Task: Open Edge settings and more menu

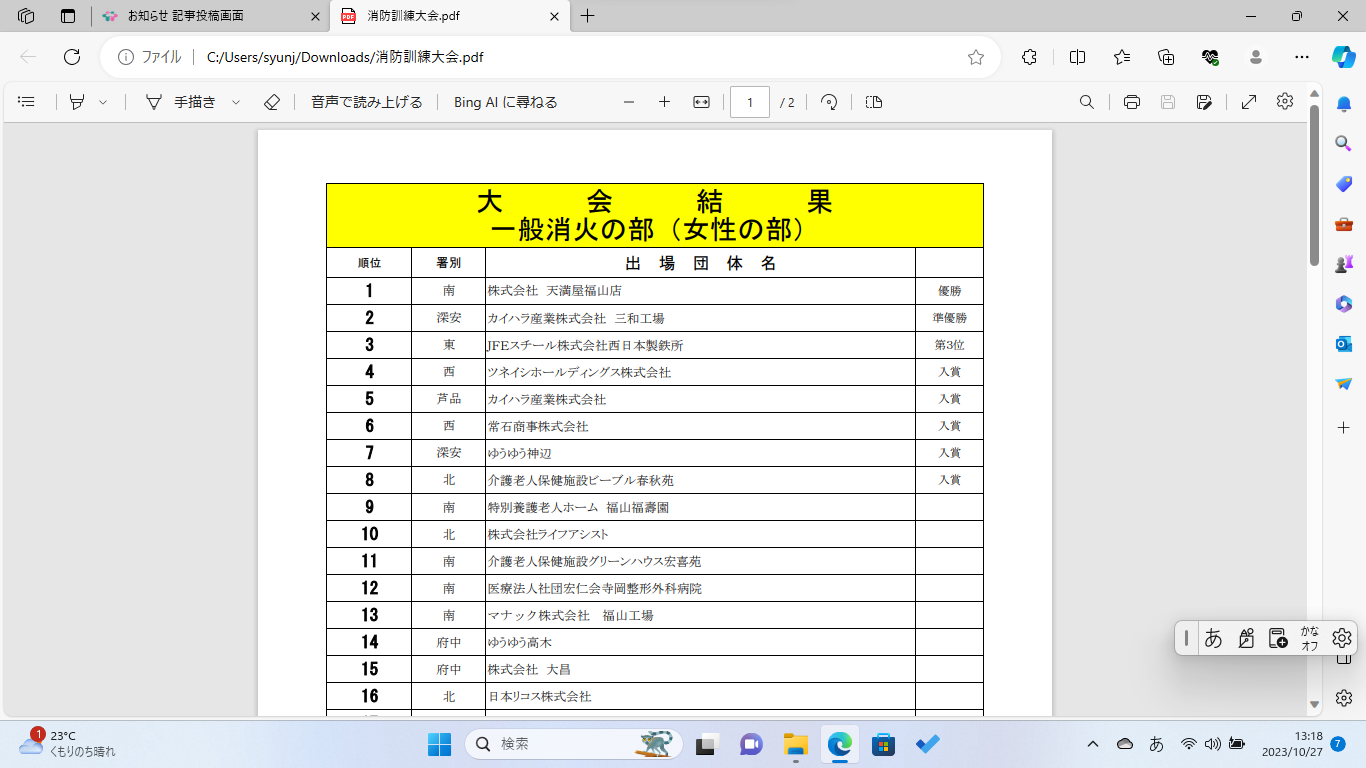Action: point(1301,57)
